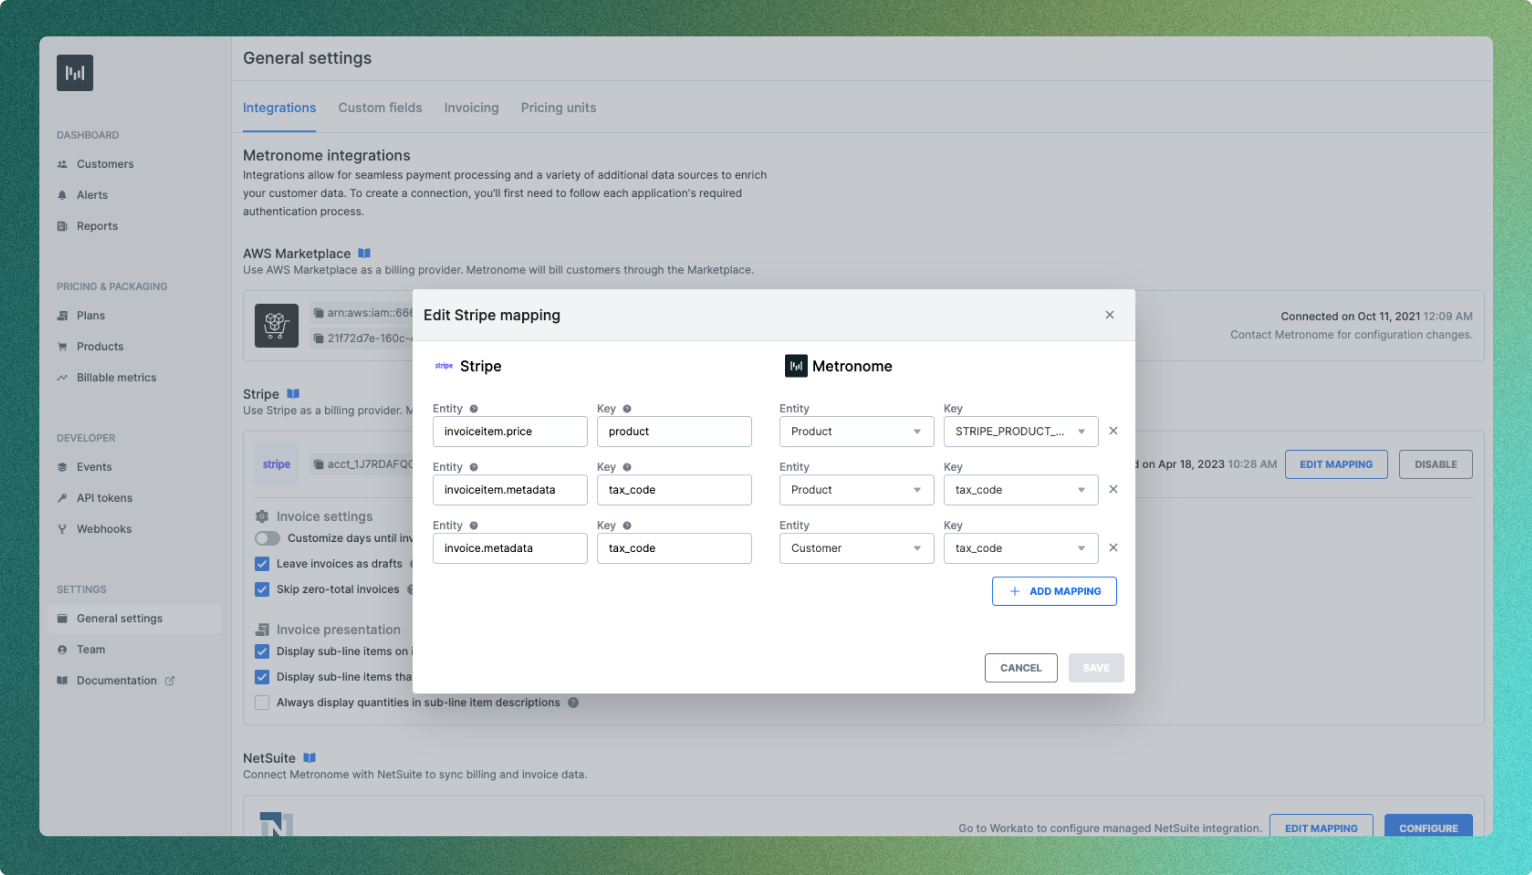Switch to the Pricing units tab

point(558,108)
